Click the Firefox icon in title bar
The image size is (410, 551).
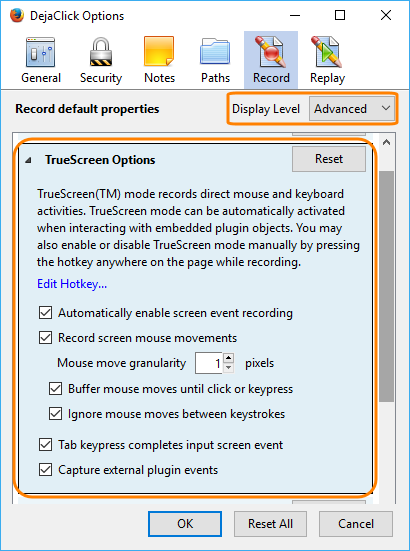pos(17,15)
